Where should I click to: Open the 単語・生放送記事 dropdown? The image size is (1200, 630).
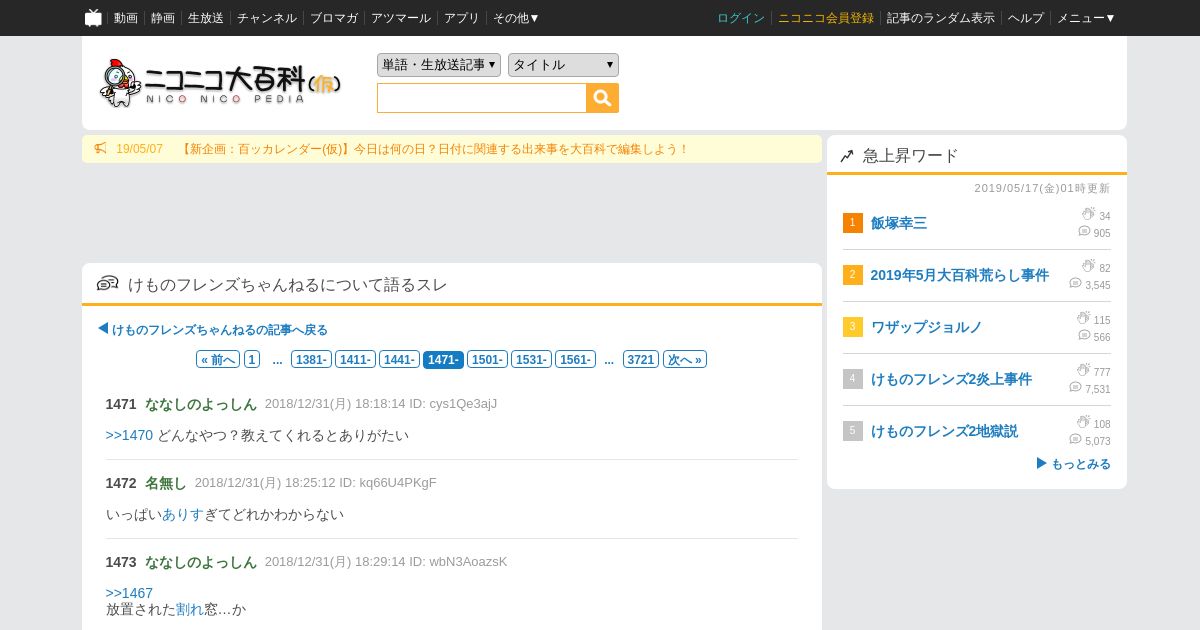pyautogui.click(x=439, y=65)
